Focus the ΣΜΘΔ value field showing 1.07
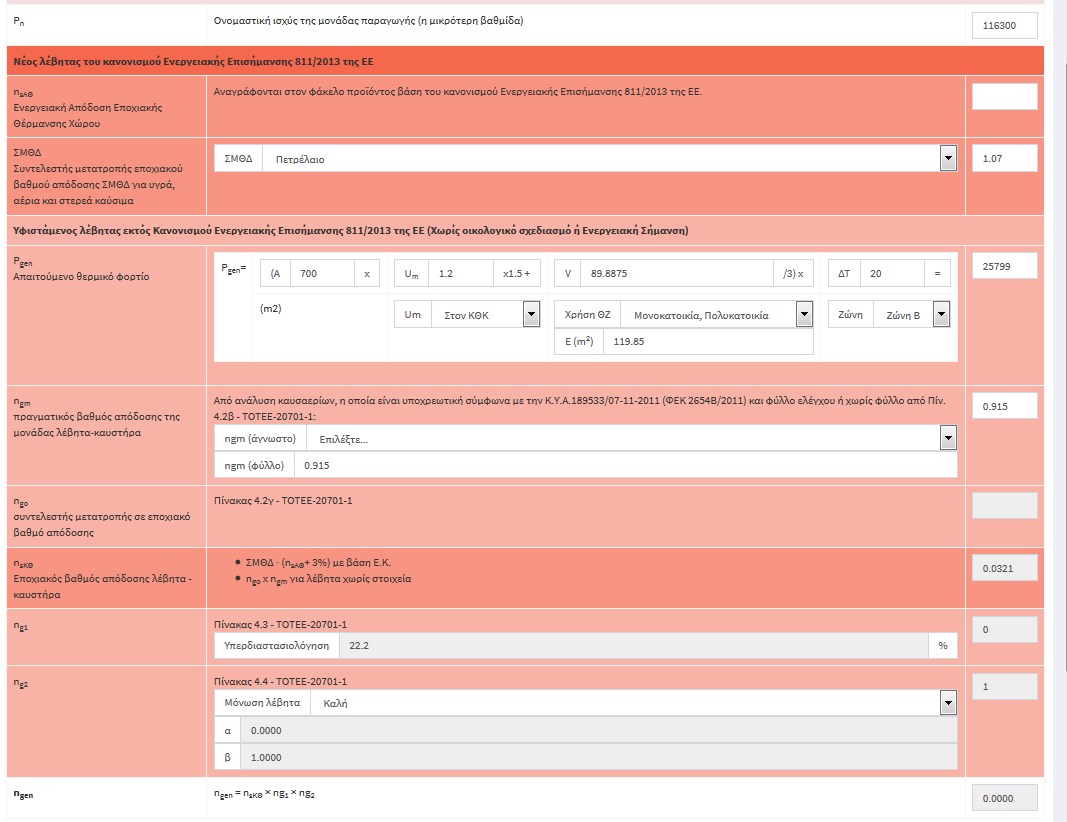This screenshot has width=1067, height=822. pyautogui.click(x=1004, y=158)
